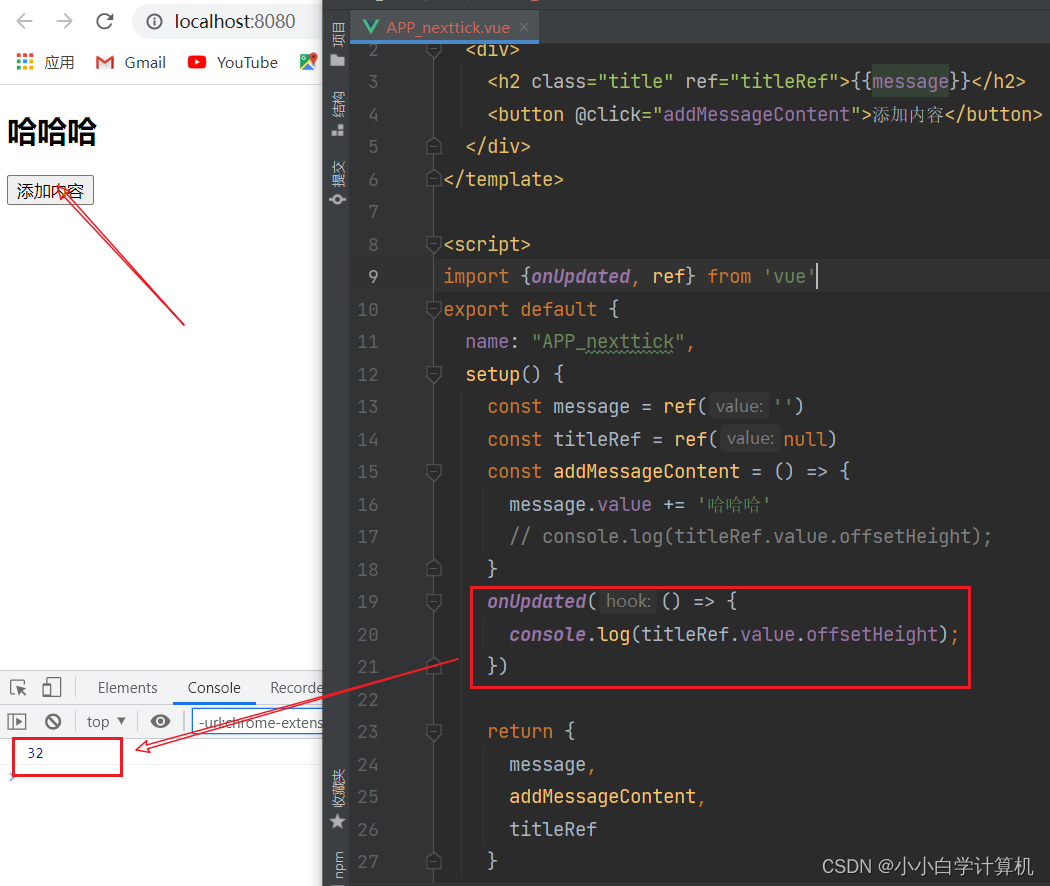This screenshot has height=886, width=1050.
Task: Collapse the div block at line 2
Action: (x=434, y=49)
